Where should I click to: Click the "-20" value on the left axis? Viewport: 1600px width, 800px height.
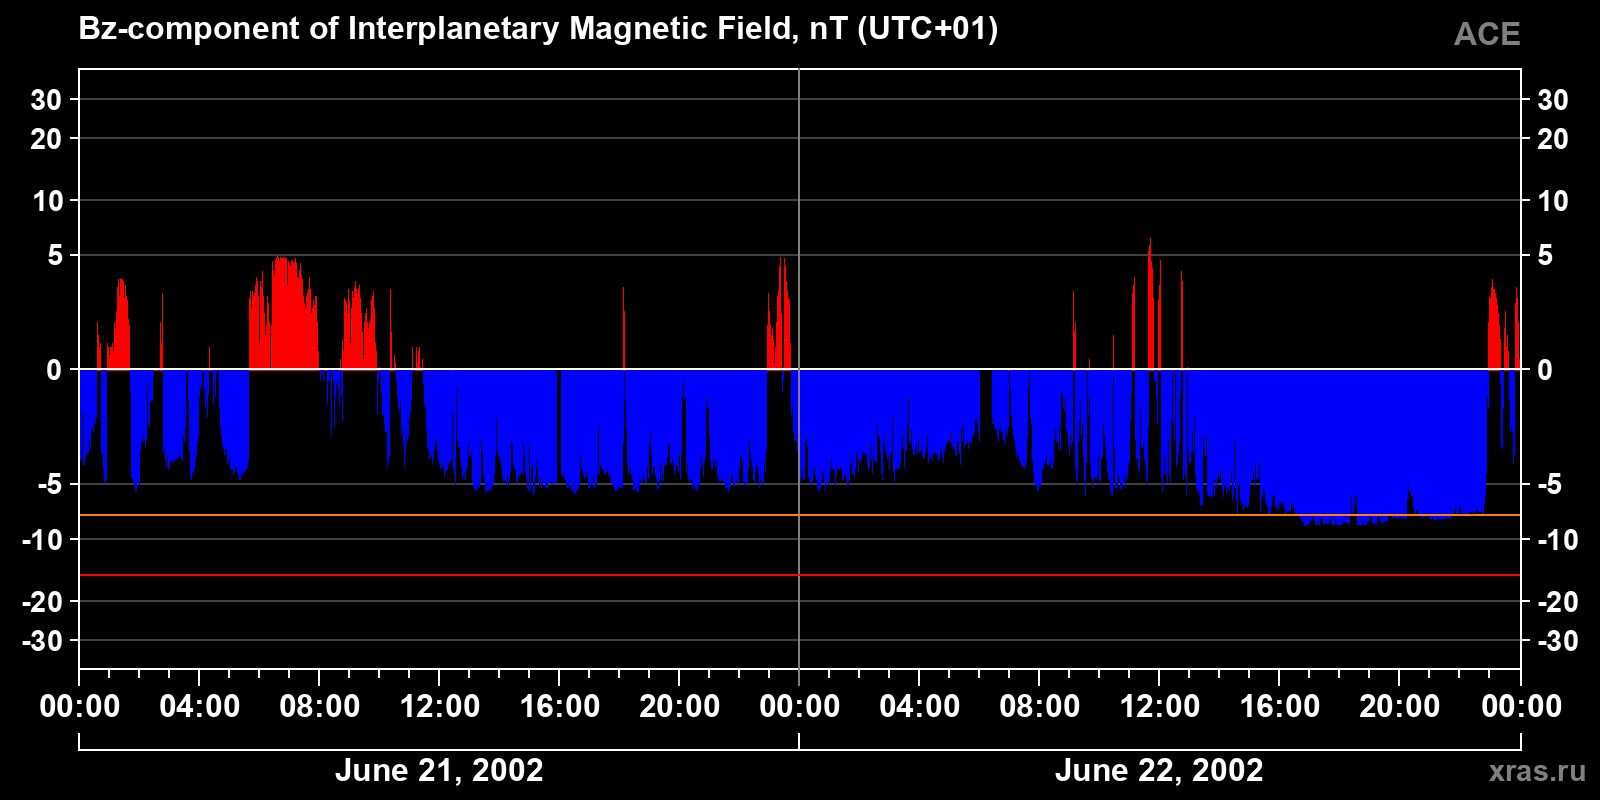tap(42, 602)
